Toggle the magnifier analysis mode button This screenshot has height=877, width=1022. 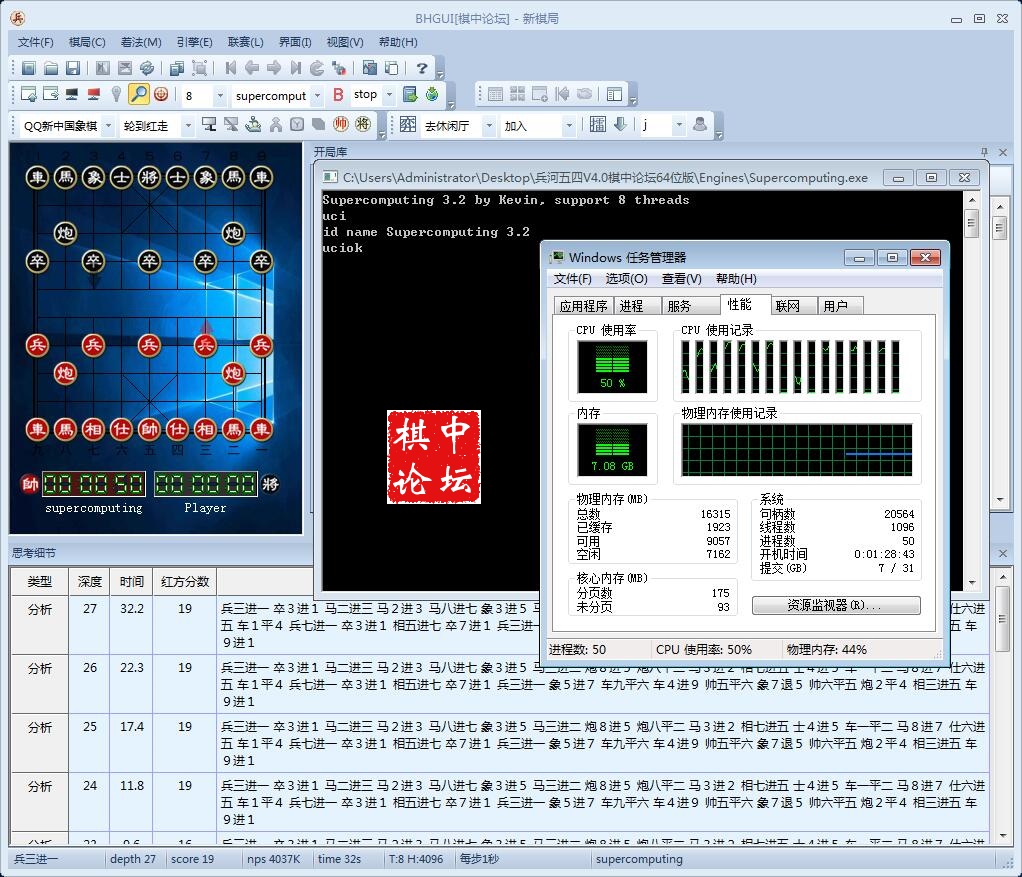tap(138, 94)
